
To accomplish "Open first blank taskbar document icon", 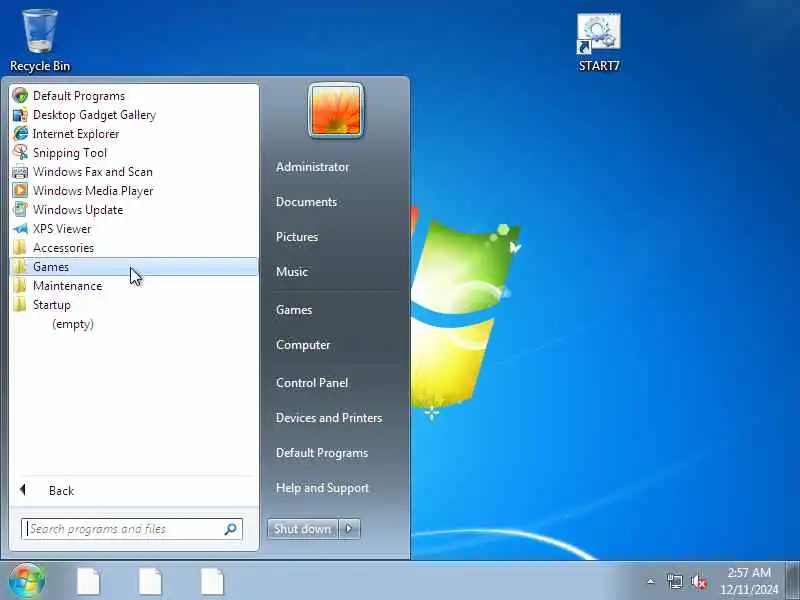I will click(89, 581).
